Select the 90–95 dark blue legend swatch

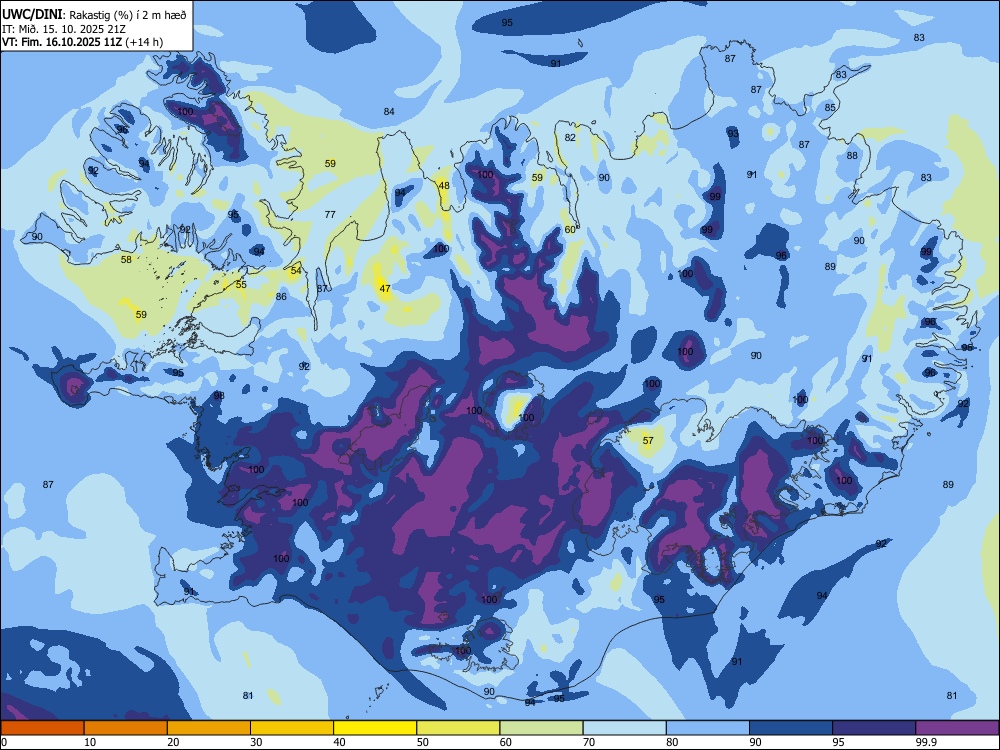791,728
